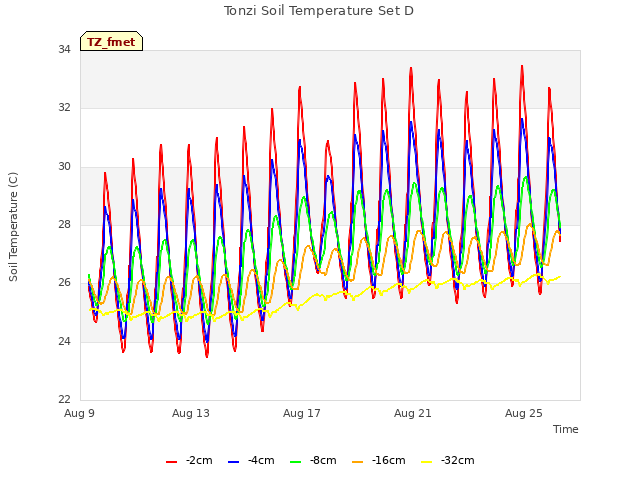
Task: Click the Soil Temperature (C) axis label
Action: tap(13, 227)
